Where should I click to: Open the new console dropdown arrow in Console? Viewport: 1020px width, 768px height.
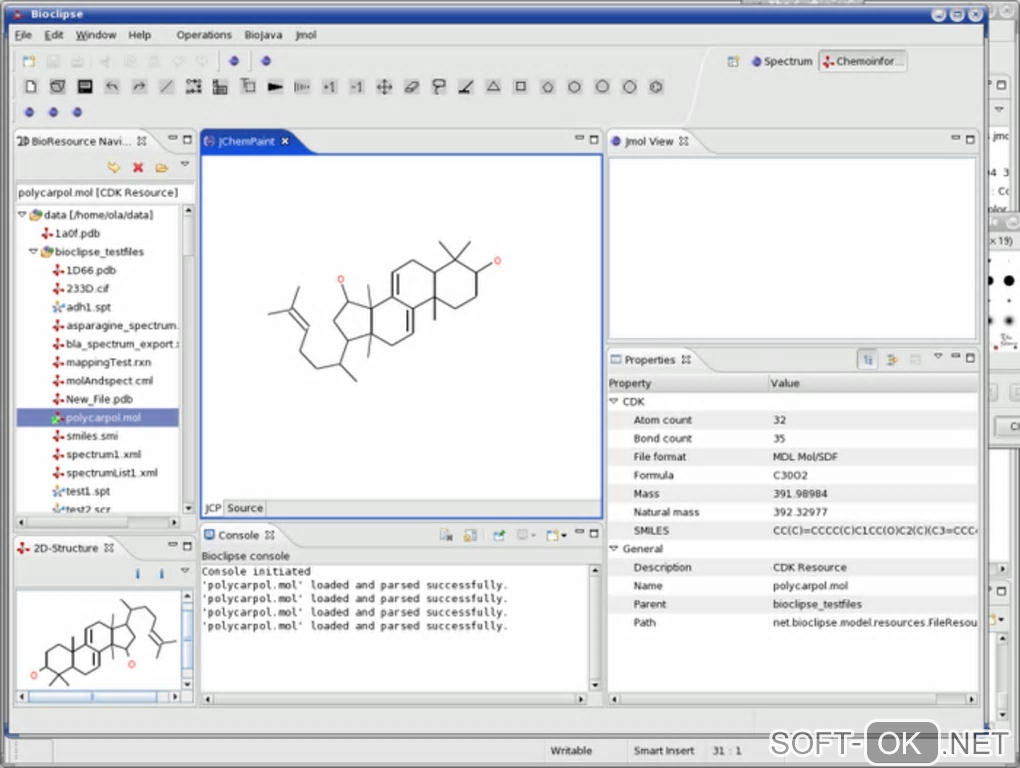click(x=563, y=536)
